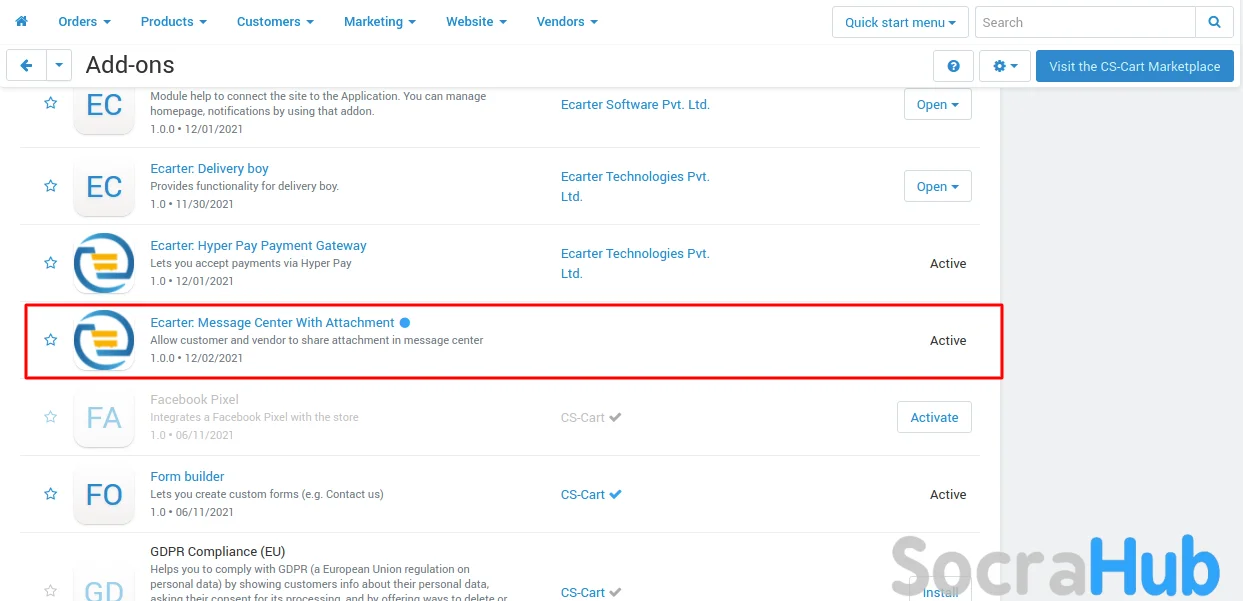This screenshot has height=601, width=1243.
Task: Open Ecarter: Message Center With Attachment link
Action: [272, 323]
